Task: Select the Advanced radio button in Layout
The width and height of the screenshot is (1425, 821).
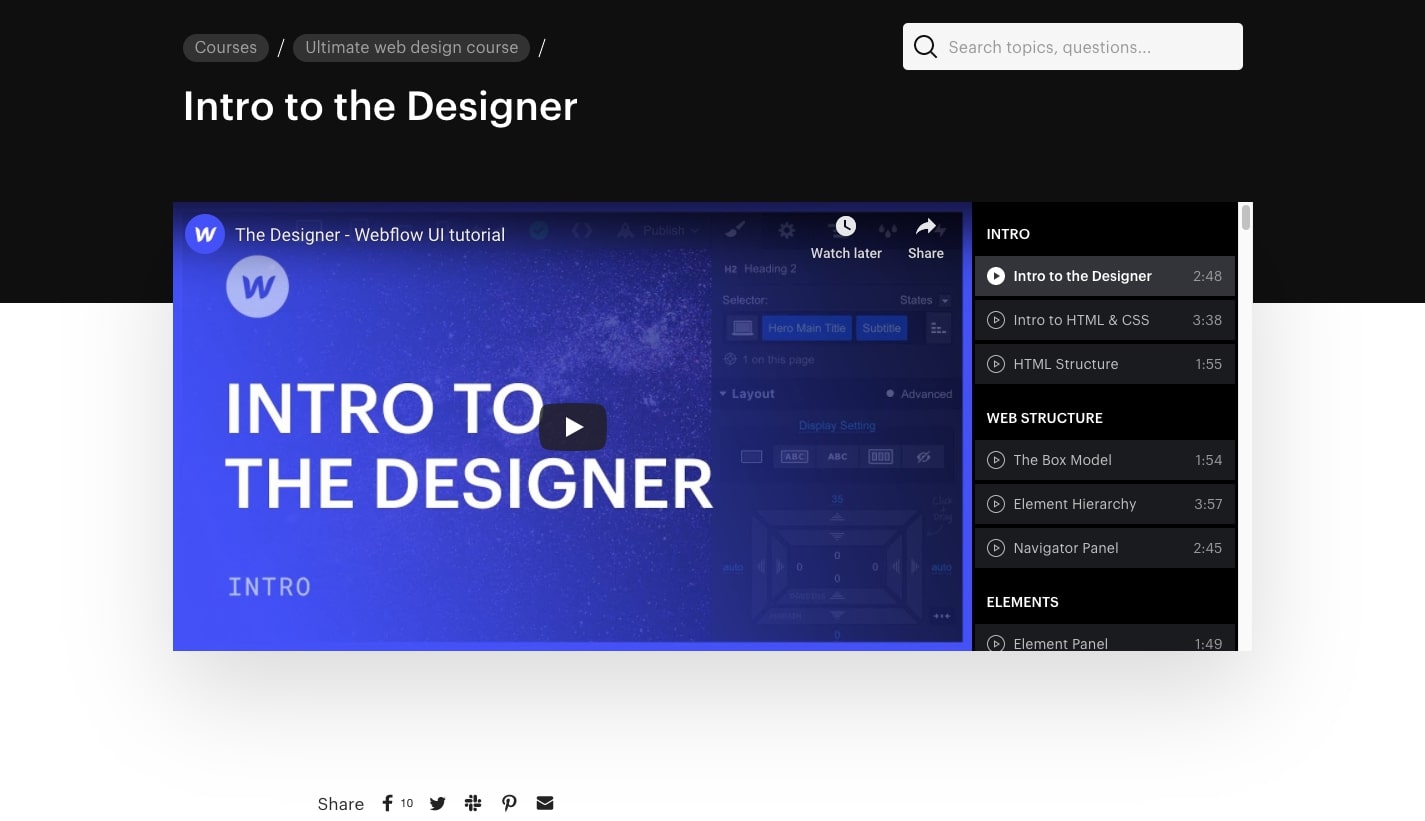Action: (890, 393)
